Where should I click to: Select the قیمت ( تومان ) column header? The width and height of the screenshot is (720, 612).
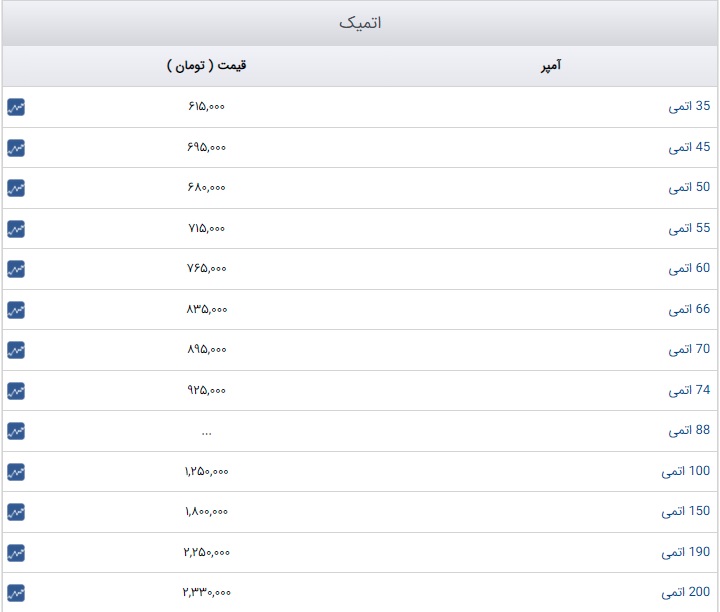tap(206, 66)
